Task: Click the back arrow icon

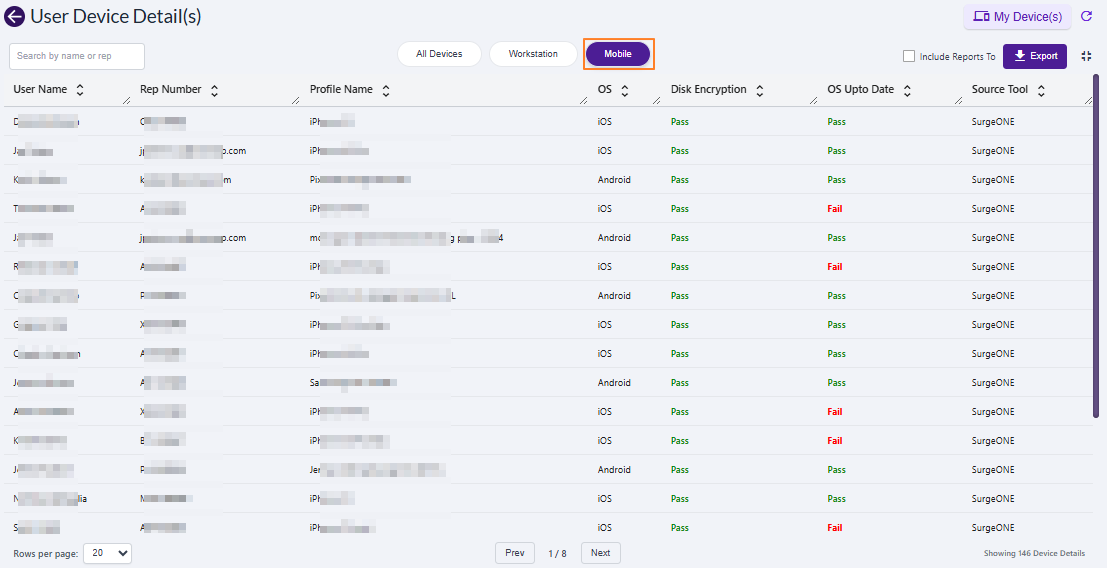Action: pyautogui.click(x=15, y=17)
